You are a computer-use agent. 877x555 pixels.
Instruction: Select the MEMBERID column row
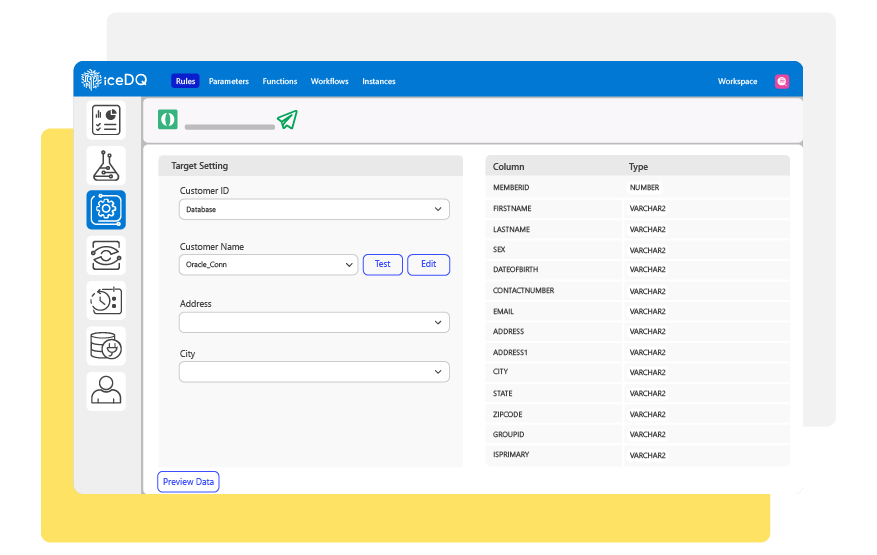click(638, 187)
